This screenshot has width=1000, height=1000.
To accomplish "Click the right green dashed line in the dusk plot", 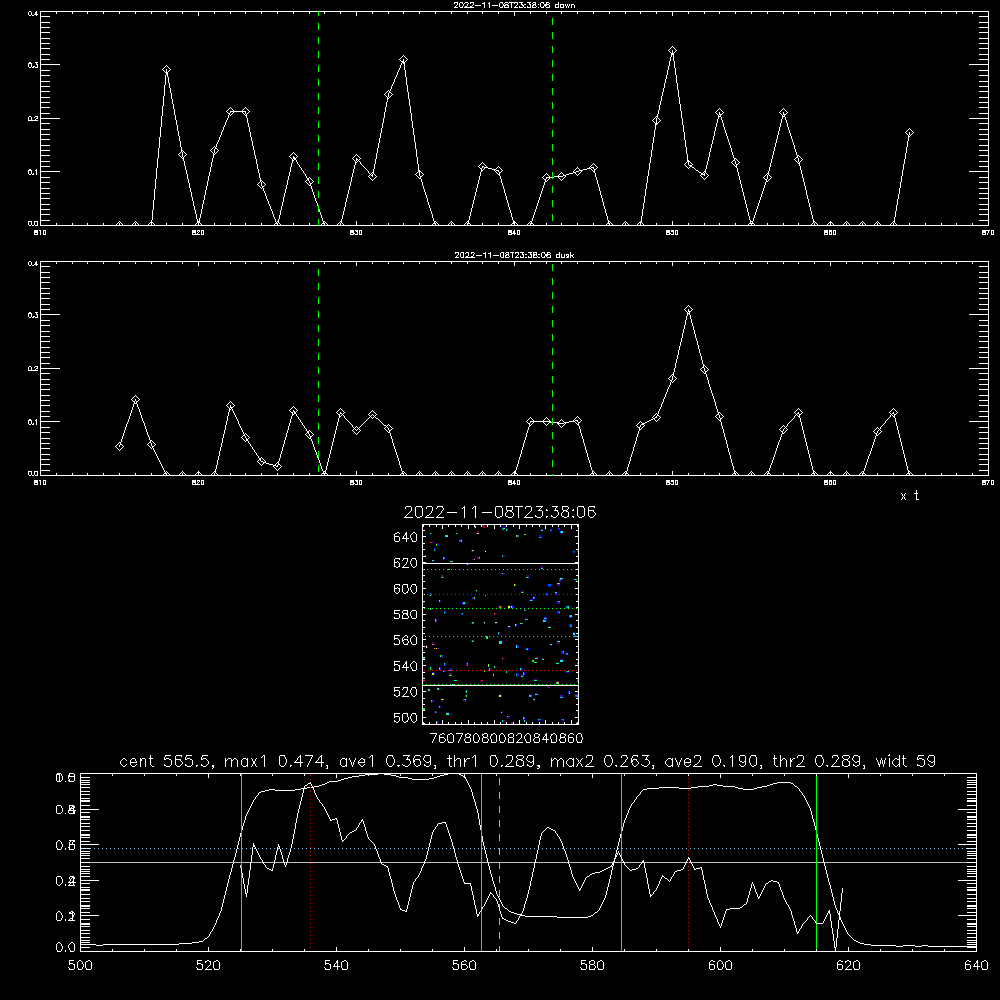I will [552, 368].
